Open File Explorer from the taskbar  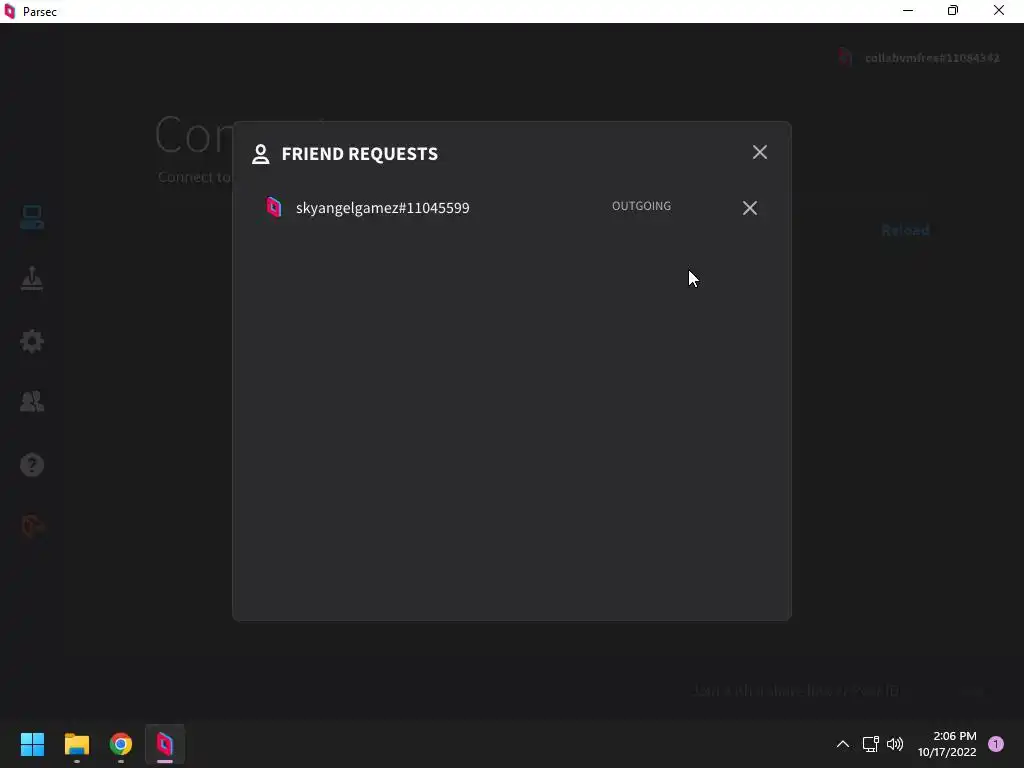pos(76,744)
